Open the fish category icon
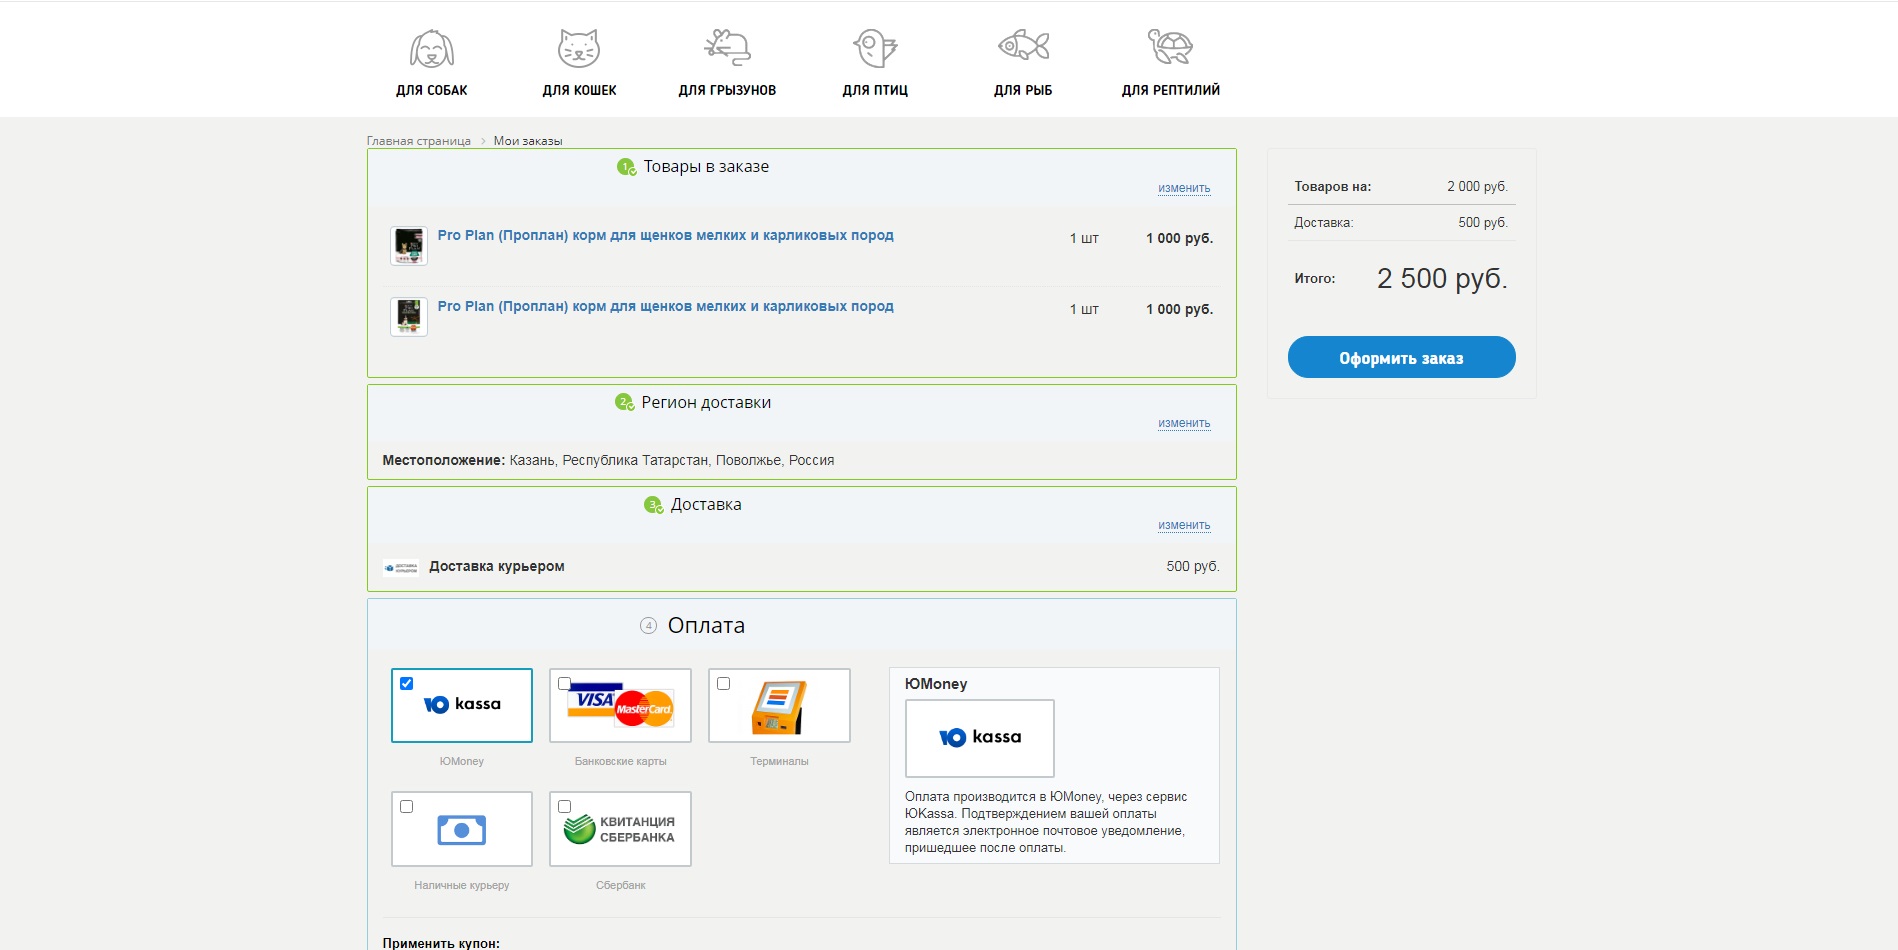Viewport: 1898px width, 950px height. (1023, 46)
